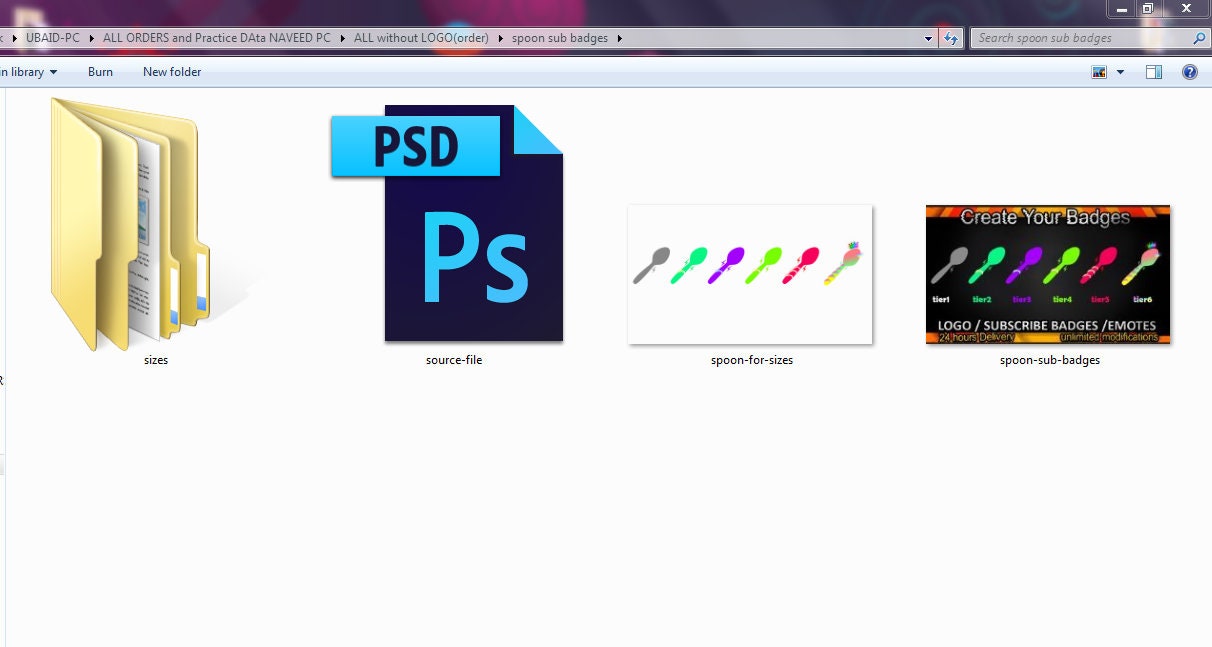
Task: Open Windows Explorer Help
Action: 1189,71
